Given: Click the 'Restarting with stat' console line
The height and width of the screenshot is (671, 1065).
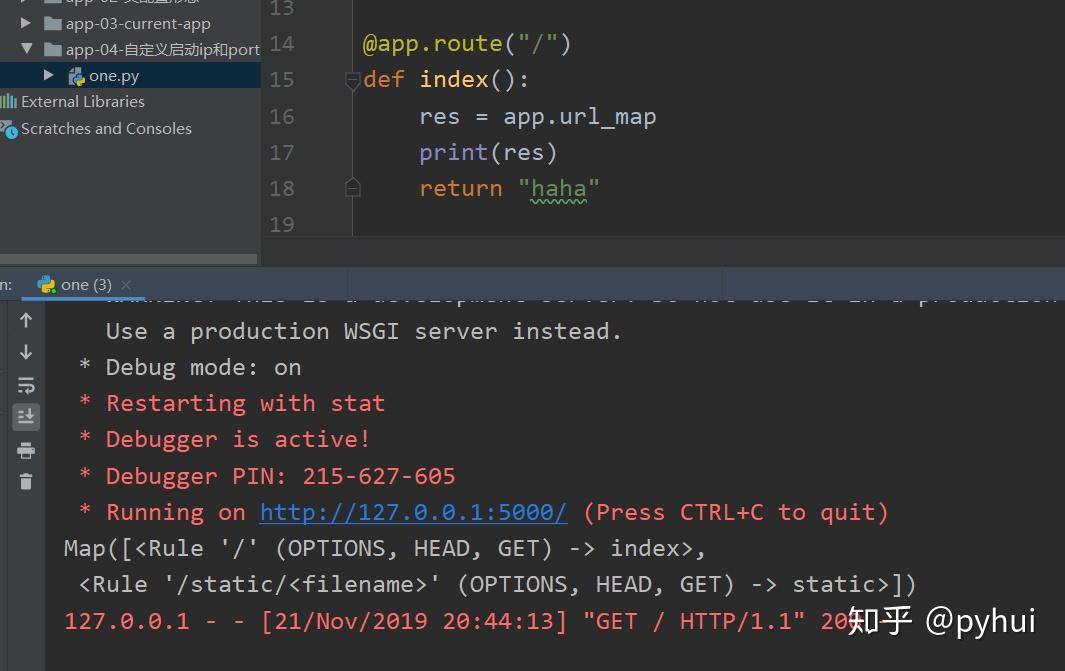Looking at the screenshot, I should (x=245, y=403).
